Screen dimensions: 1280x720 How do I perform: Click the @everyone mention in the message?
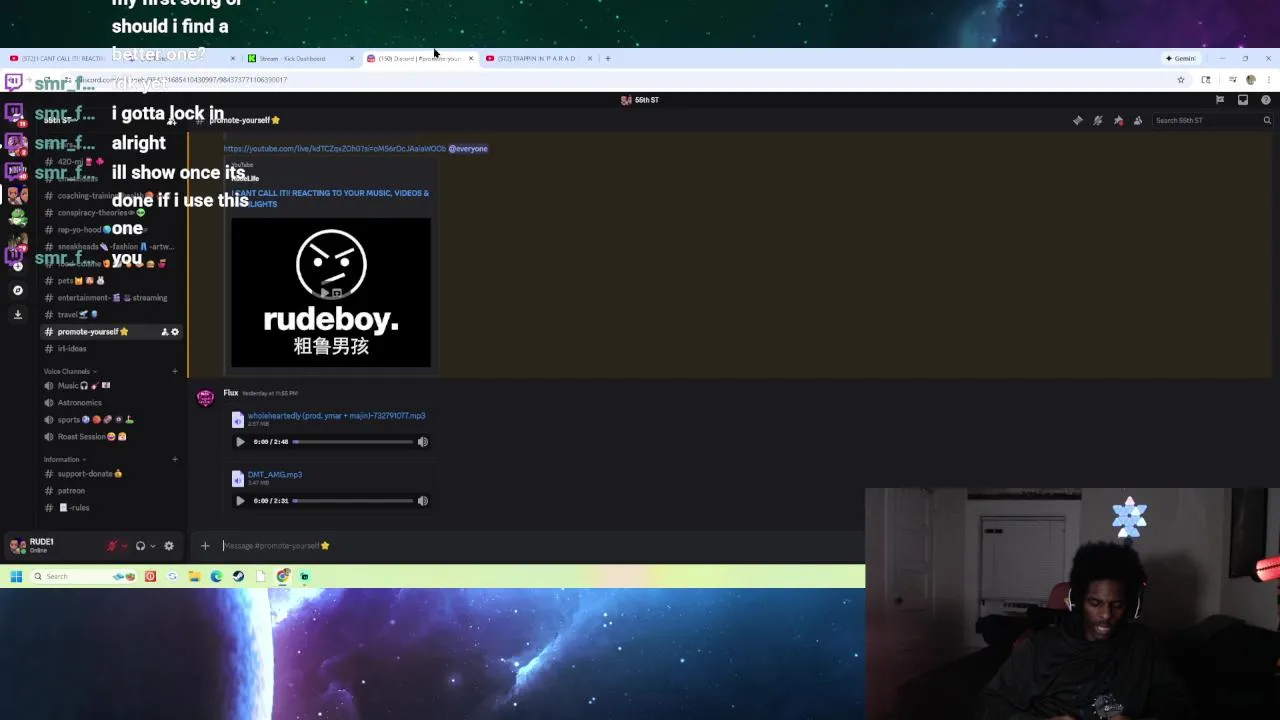pos(468,148)
